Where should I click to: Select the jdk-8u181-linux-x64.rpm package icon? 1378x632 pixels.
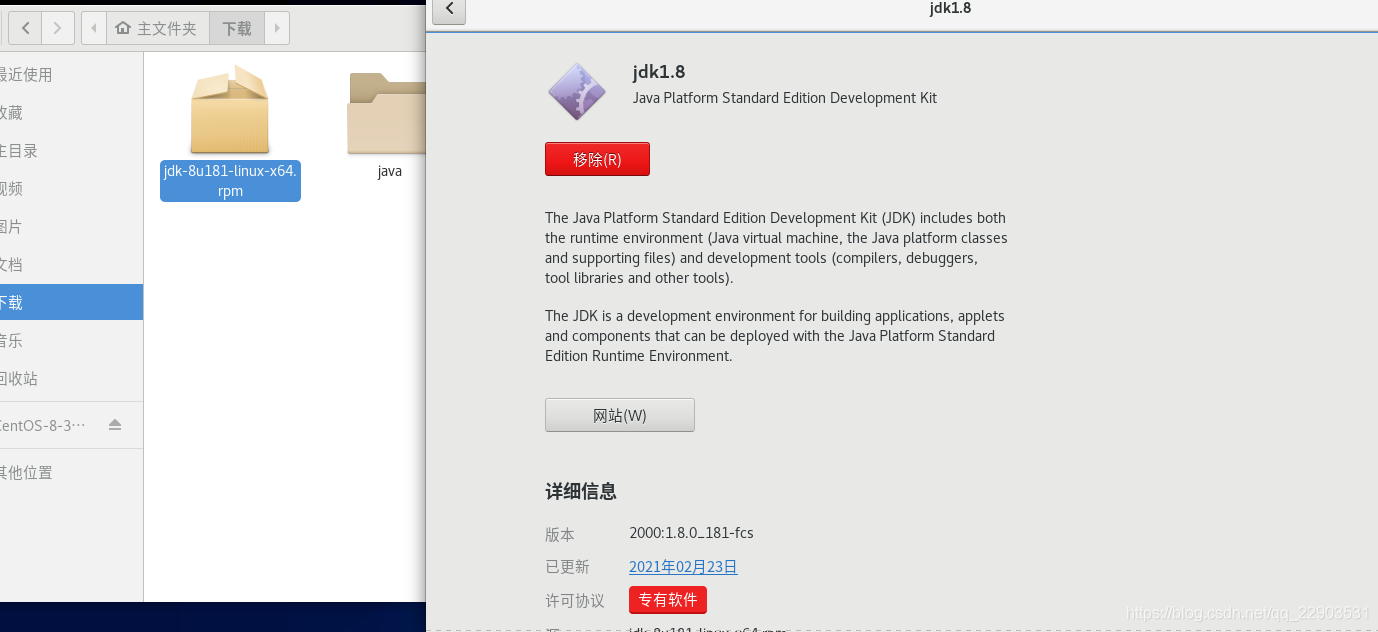pos(230,109)
